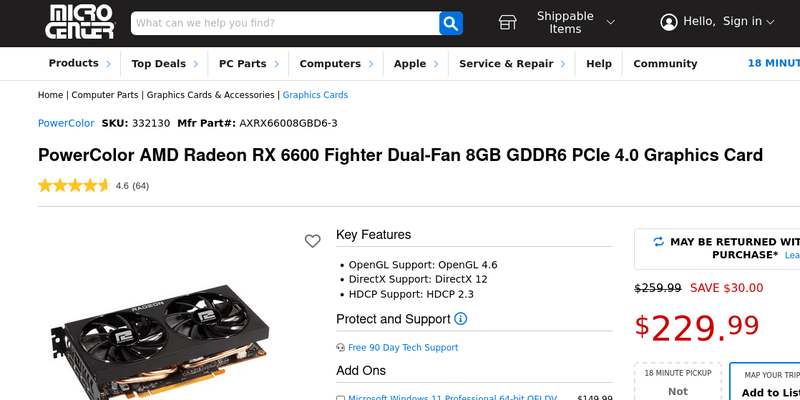Click the Free 90 Day Tech Support link
800x400 pixels.
click(x=403, y=348)
